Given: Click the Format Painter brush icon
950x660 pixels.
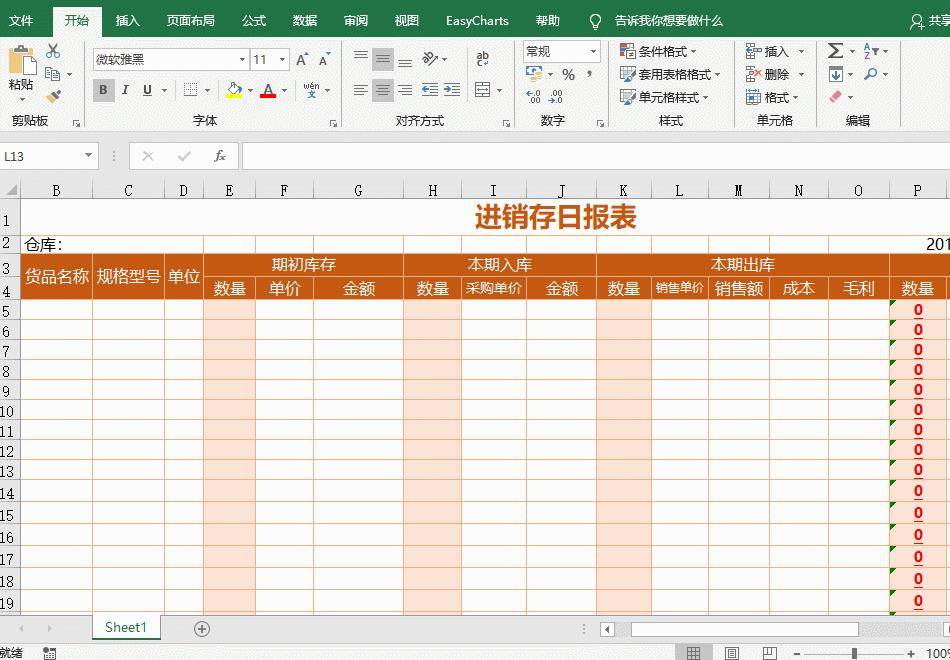Looking at the screenshot, I should (53, 96).
